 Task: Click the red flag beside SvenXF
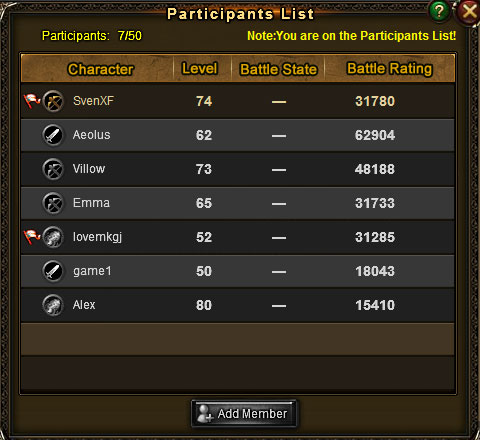pos(32,101)
